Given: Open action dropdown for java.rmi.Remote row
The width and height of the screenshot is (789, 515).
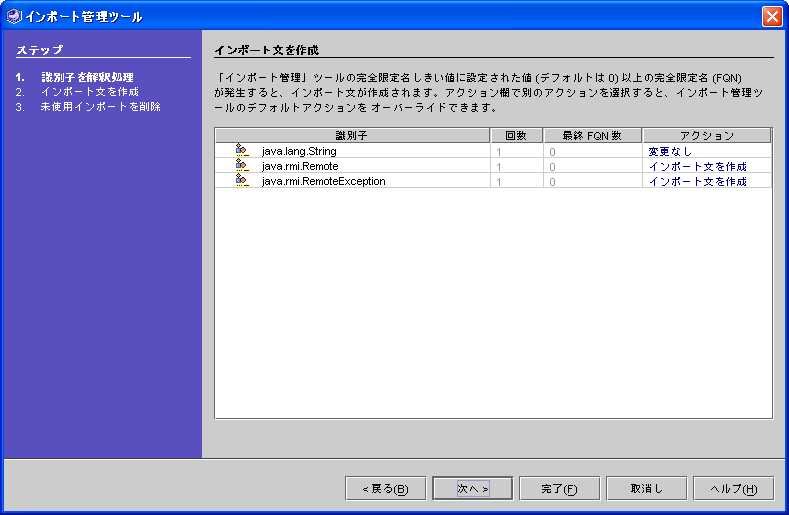Looking at the screenshot, I should point(707,166).
